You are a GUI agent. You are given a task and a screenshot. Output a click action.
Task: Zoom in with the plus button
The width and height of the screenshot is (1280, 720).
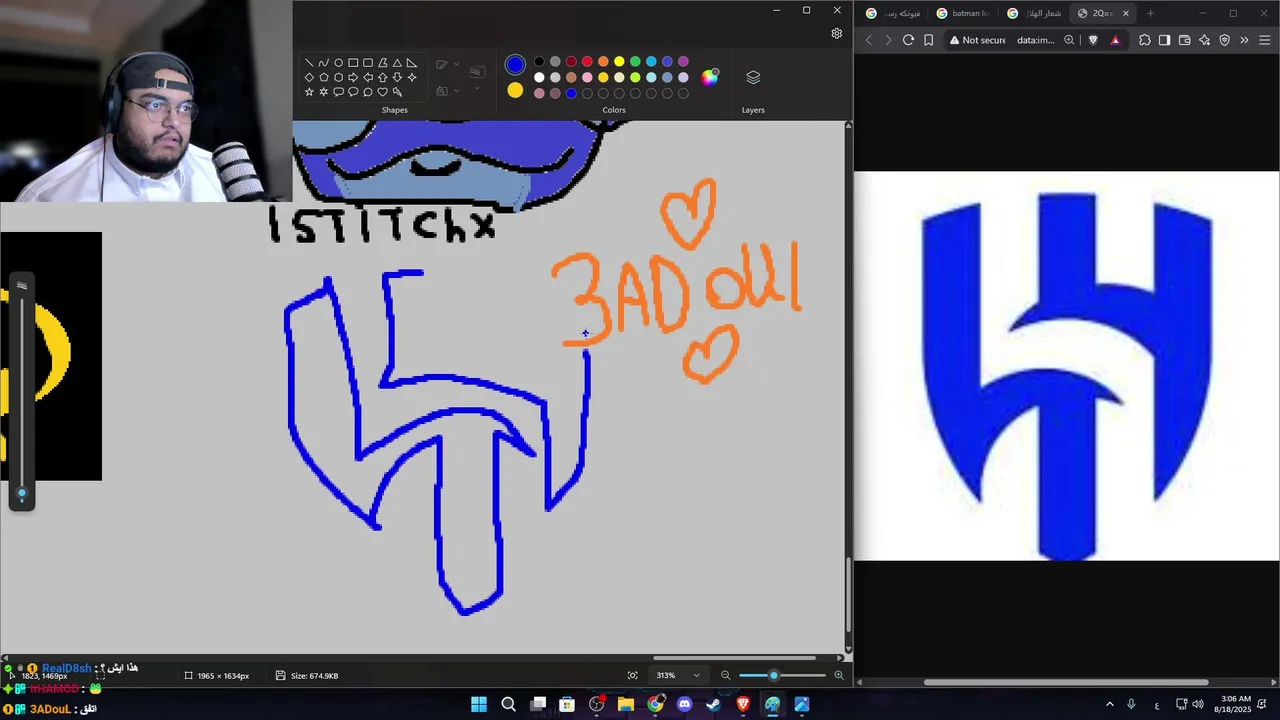(839, 675)
